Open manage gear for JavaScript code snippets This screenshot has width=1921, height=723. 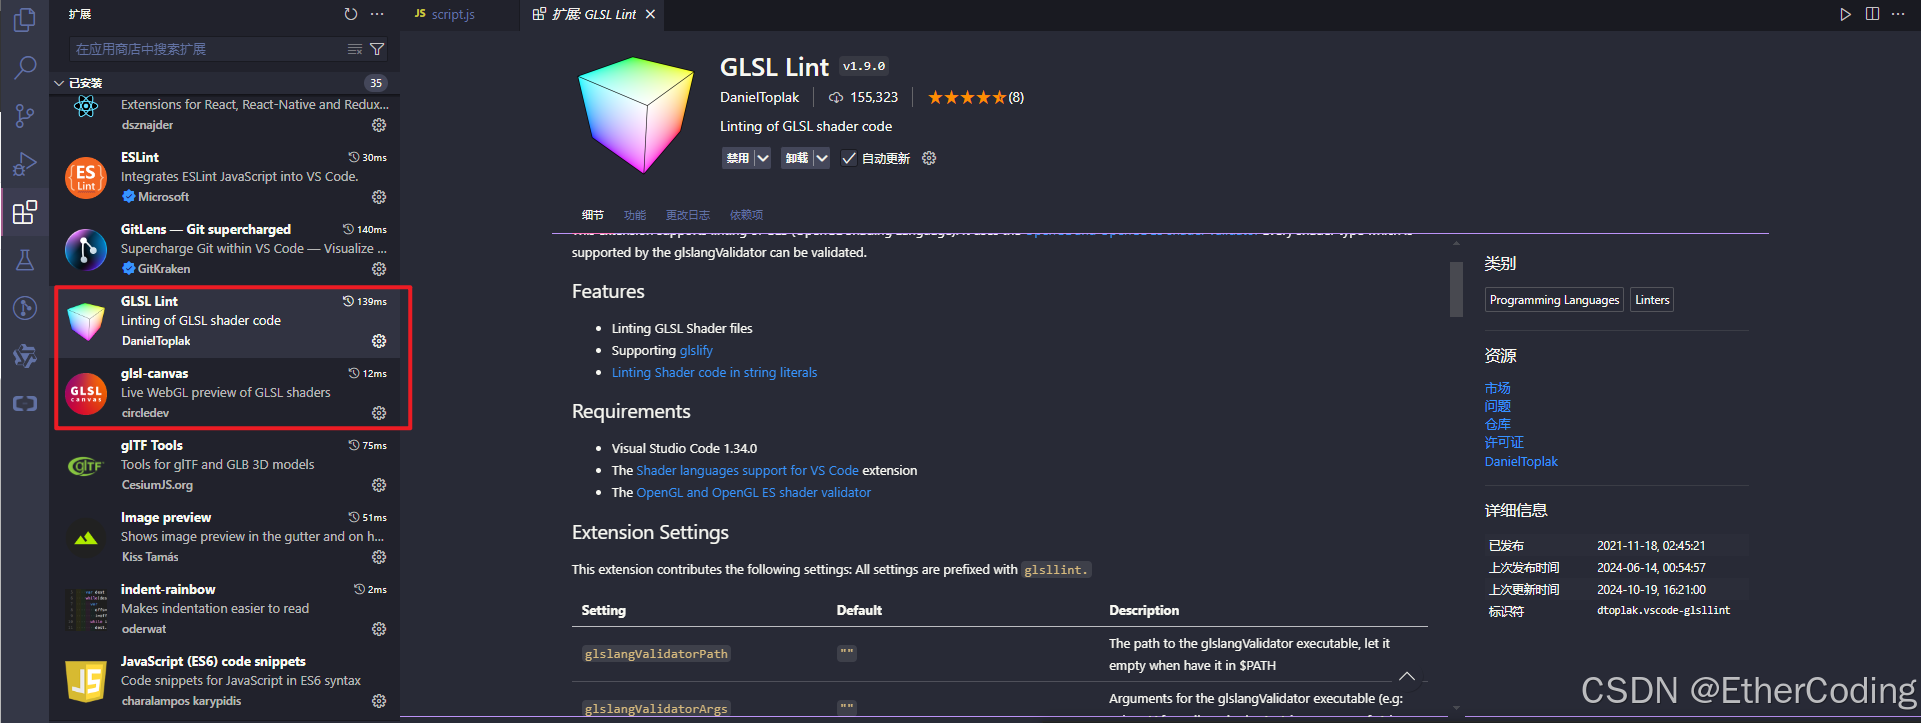tap(379, 701)
